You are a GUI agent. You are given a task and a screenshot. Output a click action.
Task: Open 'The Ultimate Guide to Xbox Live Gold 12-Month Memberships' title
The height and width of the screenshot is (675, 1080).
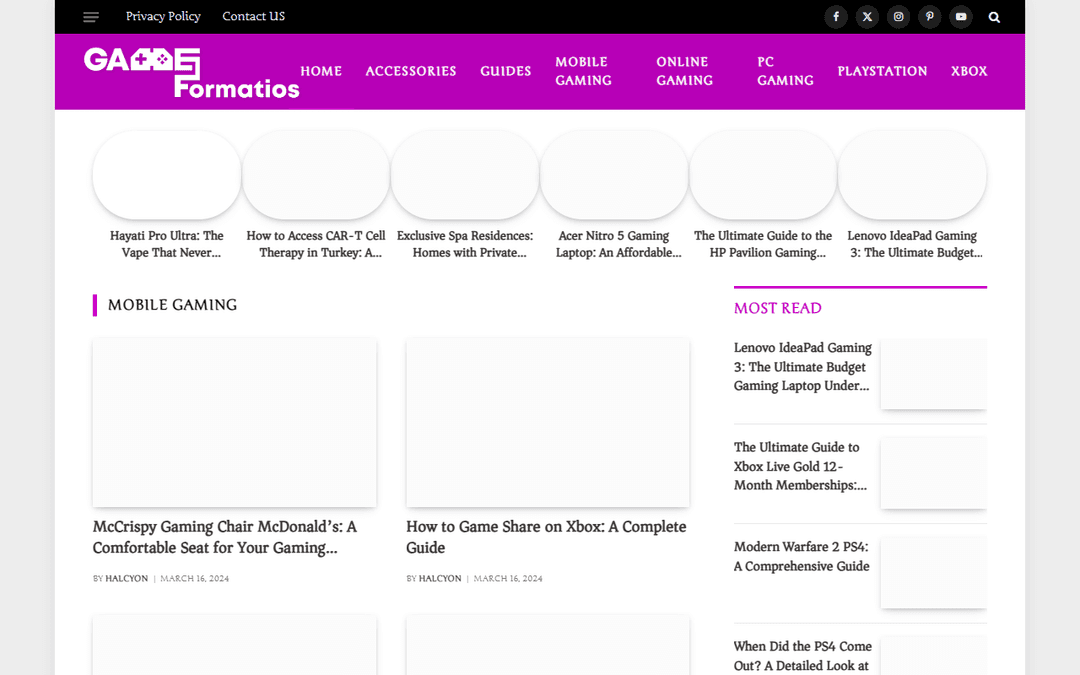[800, 466]
